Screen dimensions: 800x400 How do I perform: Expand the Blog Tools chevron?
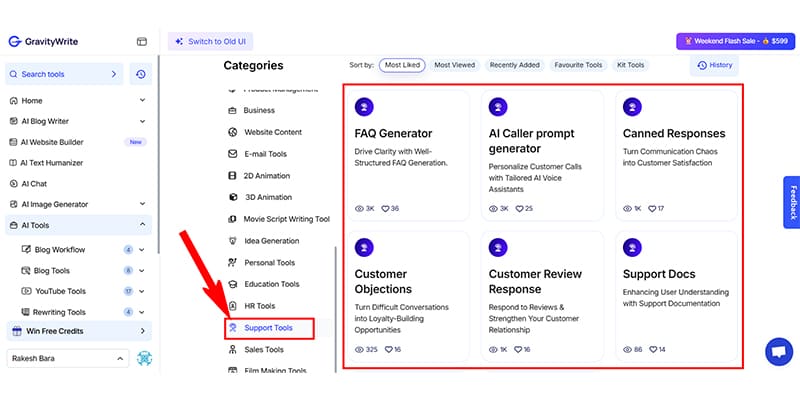point(141,270)
